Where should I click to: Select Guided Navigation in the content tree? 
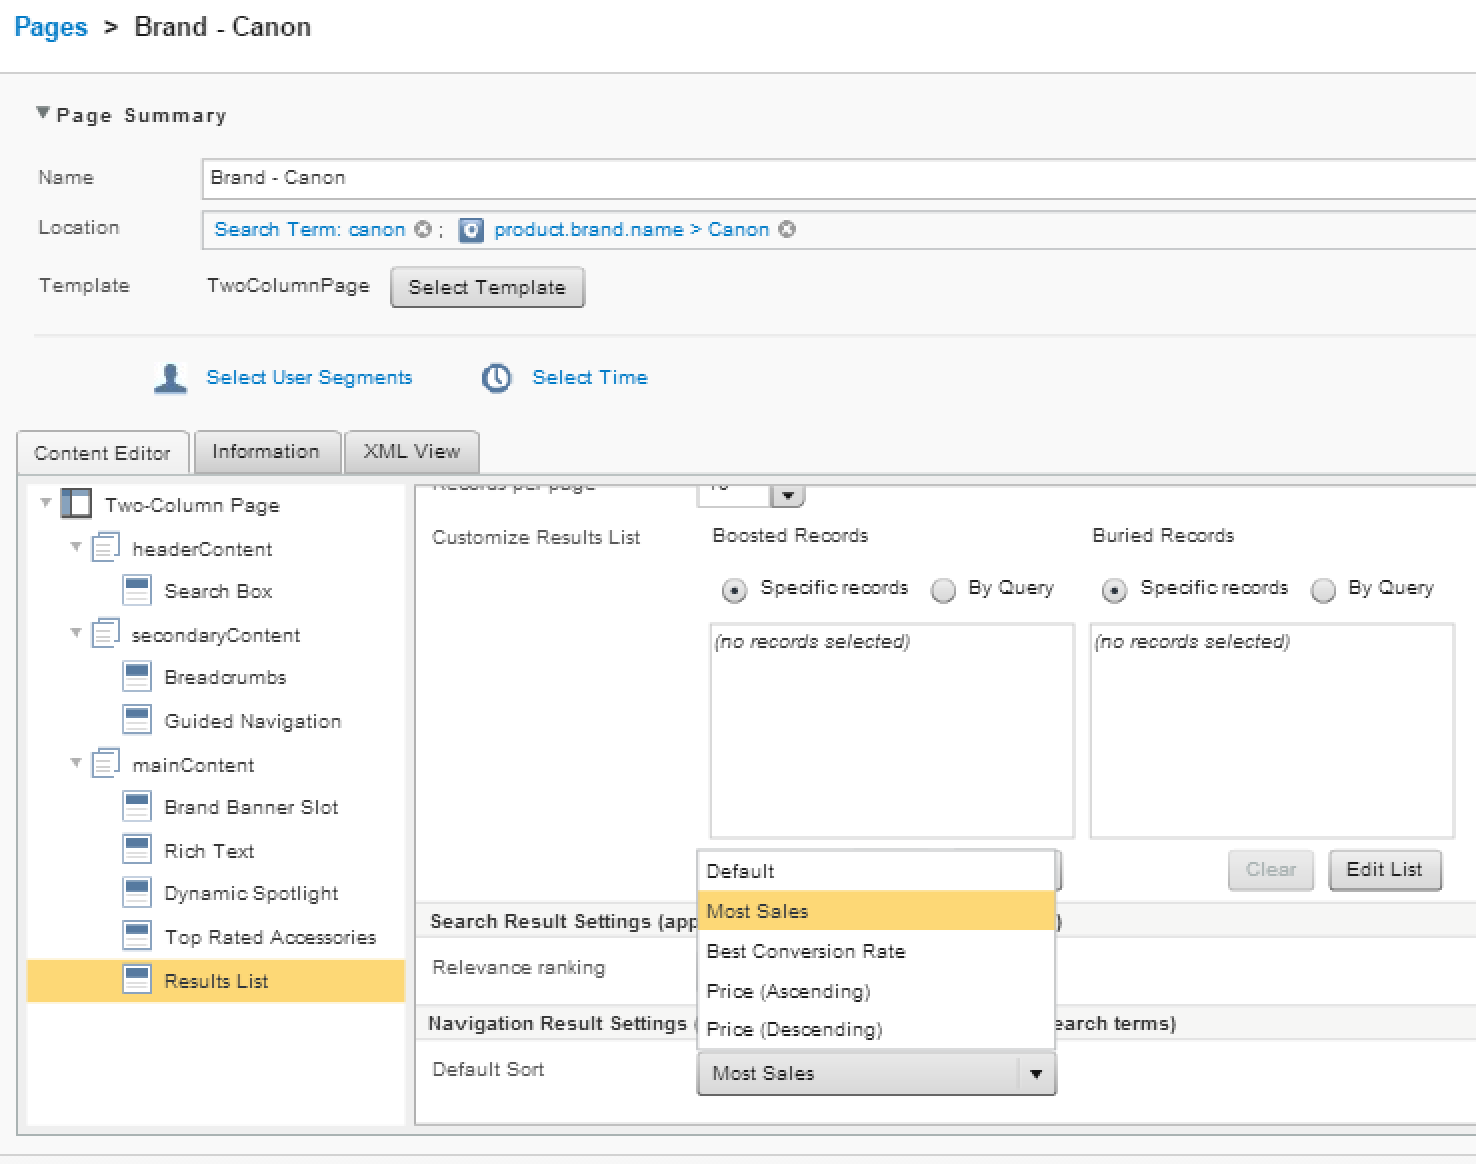click(253, 721)
